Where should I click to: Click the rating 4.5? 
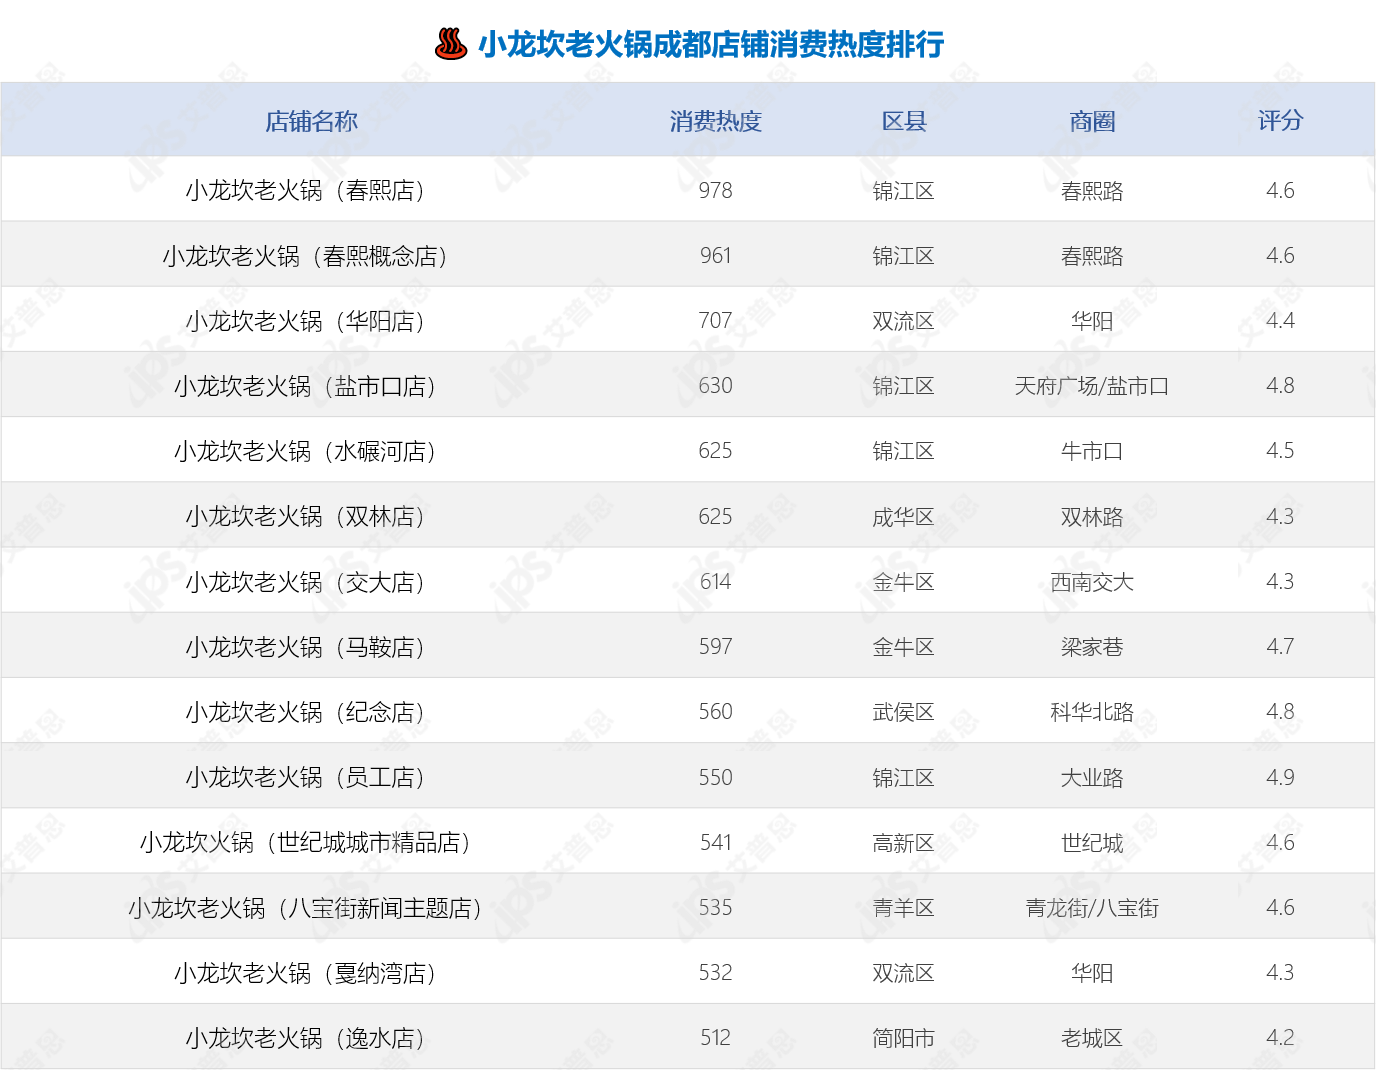[x=1281, y=450]
